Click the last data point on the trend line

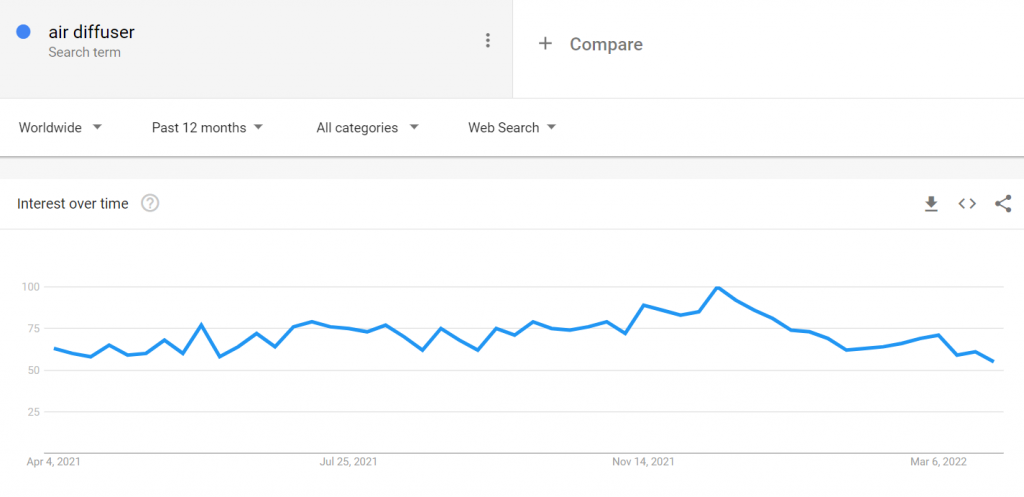993,361
